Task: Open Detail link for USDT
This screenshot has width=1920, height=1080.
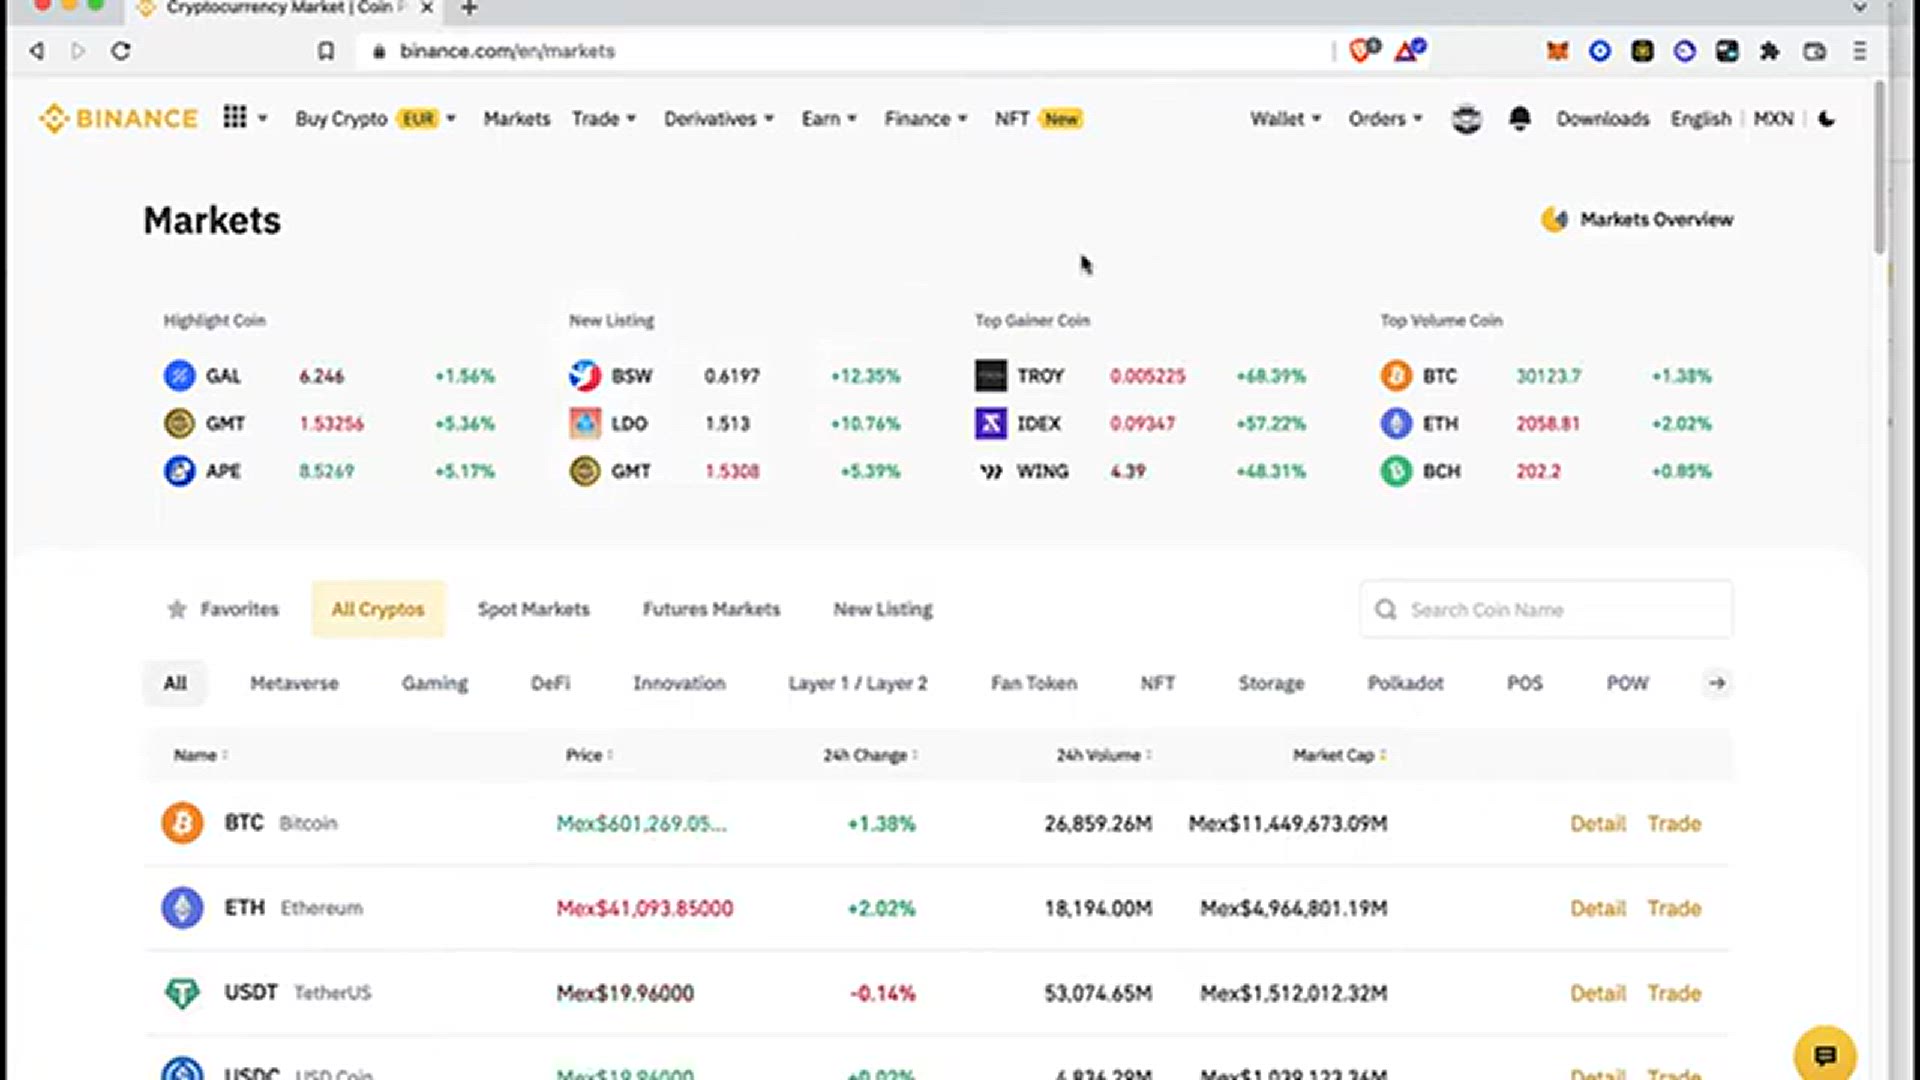Action: (1598, 993)
